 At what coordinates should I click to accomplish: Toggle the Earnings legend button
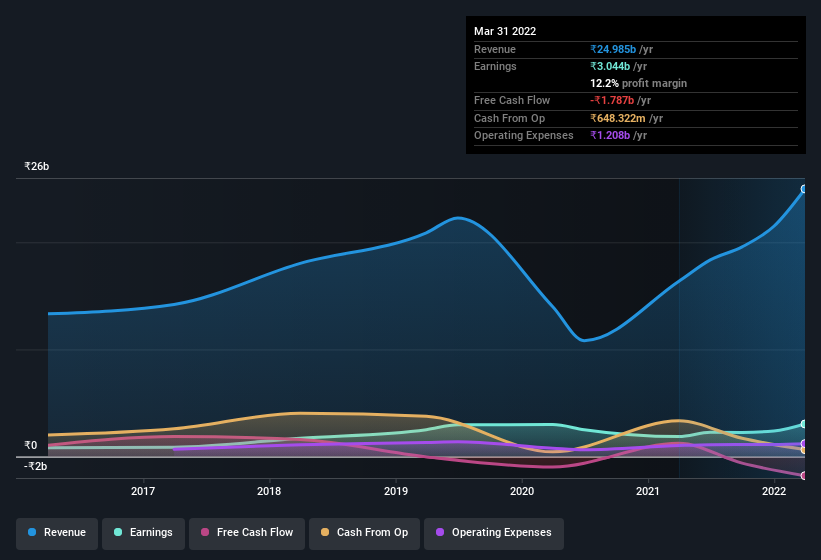click(x=143, y=533)
